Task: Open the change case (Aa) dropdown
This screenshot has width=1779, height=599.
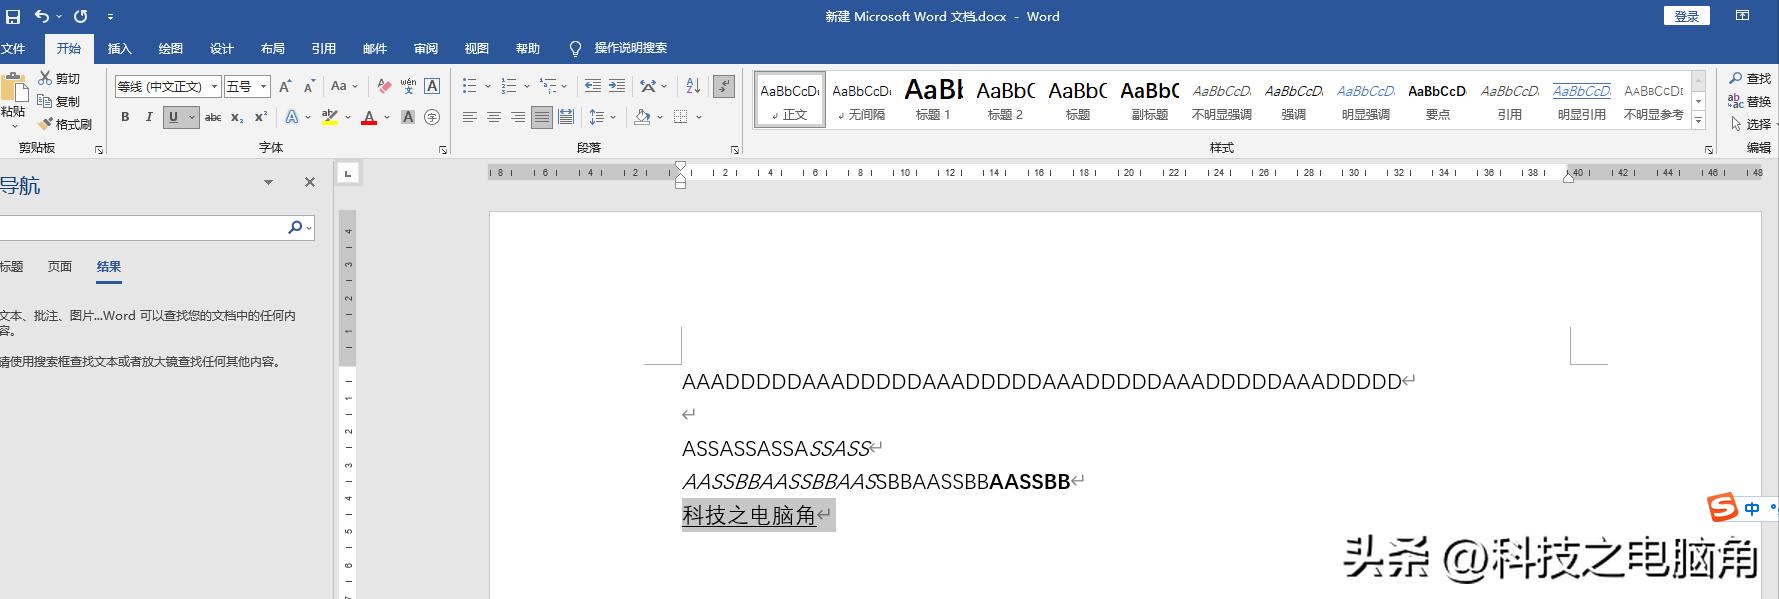Action: (x=344, y=86)
